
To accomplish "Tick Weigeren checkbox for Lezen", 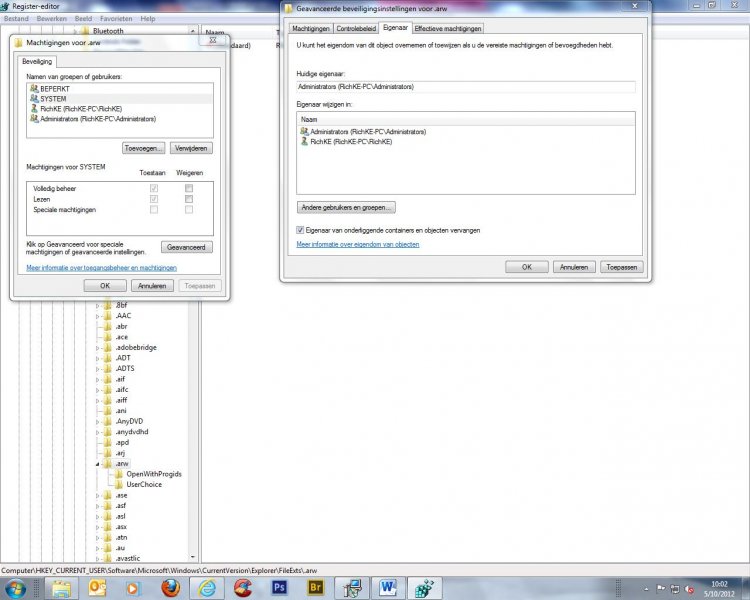I will pyautogui.click(x=188, y=199).
